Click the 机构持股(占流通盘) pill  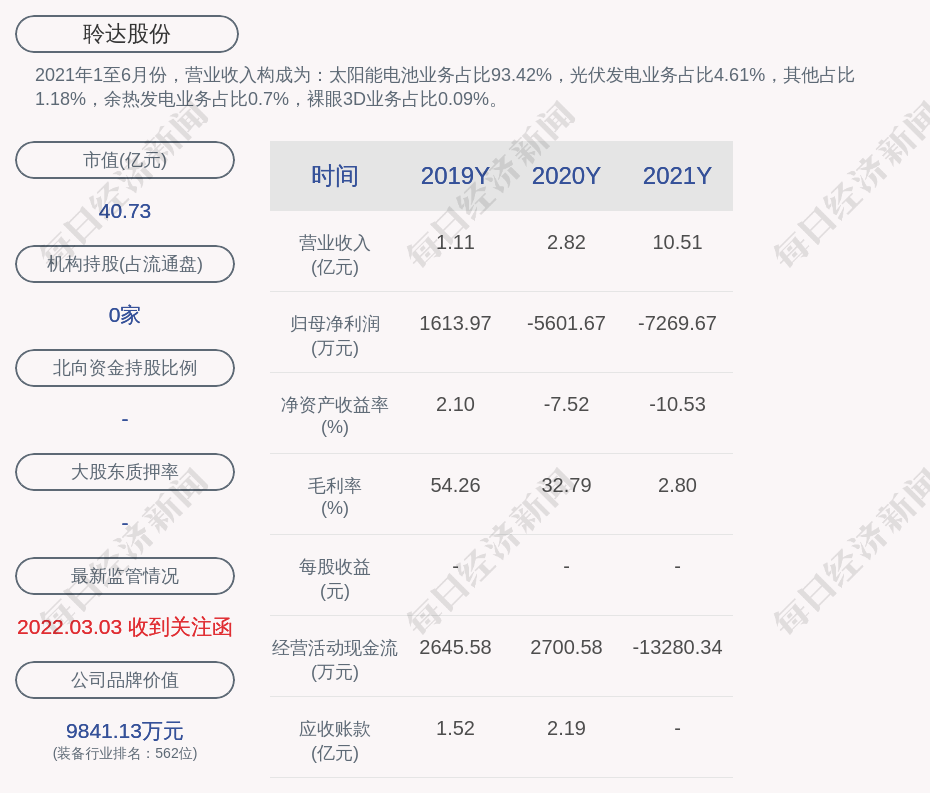(x=125, y=264)
